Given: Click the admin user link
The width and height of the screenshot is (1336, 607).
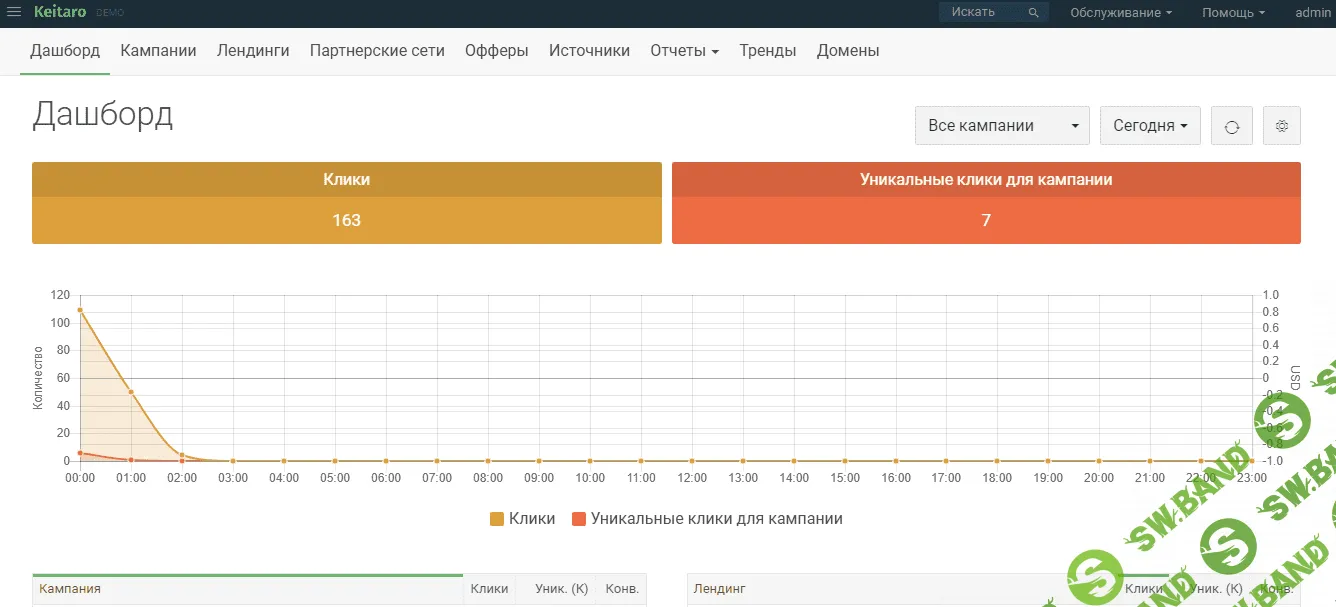Looking at the screenshot, I should point(1313,13).
